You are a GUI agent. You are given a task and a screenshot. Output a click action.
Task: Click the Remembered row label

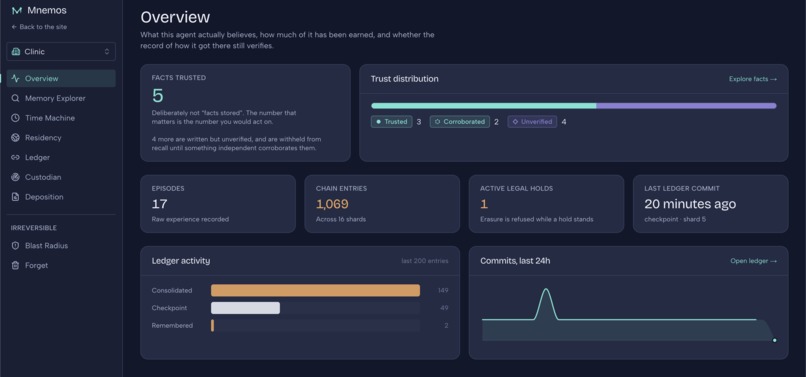pyautogui.click(x=172, y=326)
